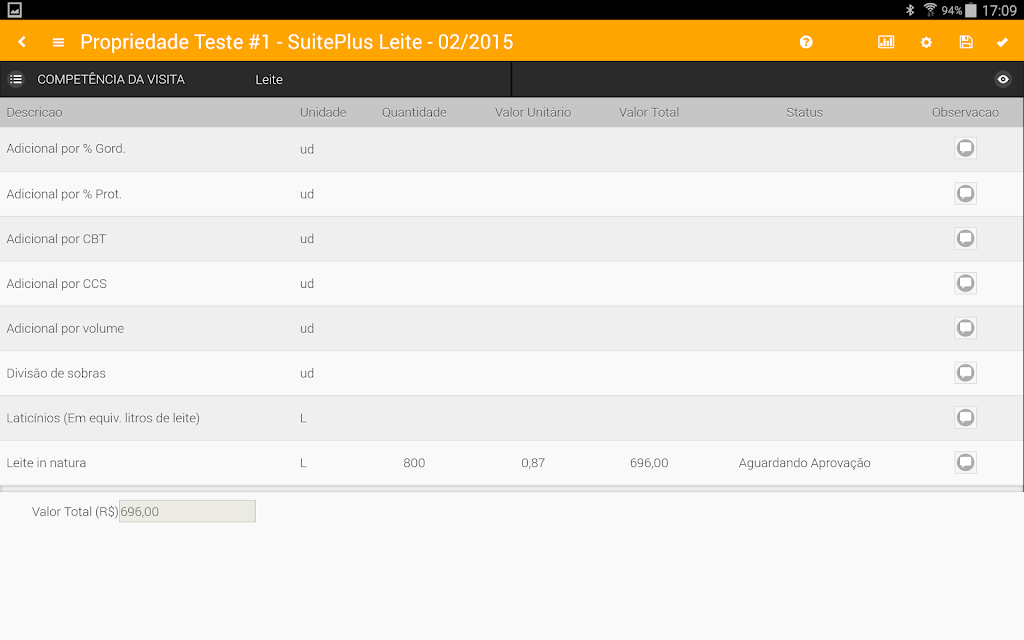Click Aguardando Aprovação status

805,463
